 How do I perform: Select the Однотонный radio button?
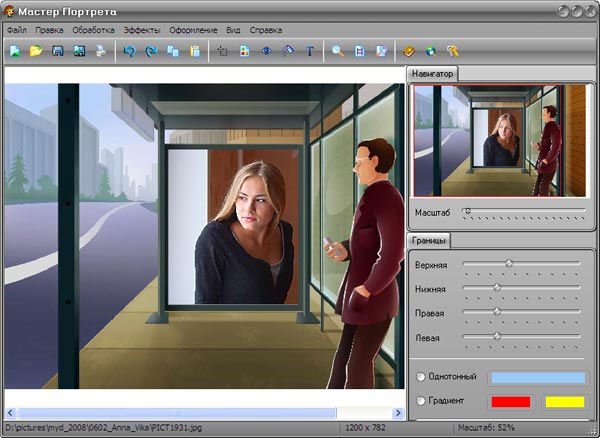click(x=420, y=377)
